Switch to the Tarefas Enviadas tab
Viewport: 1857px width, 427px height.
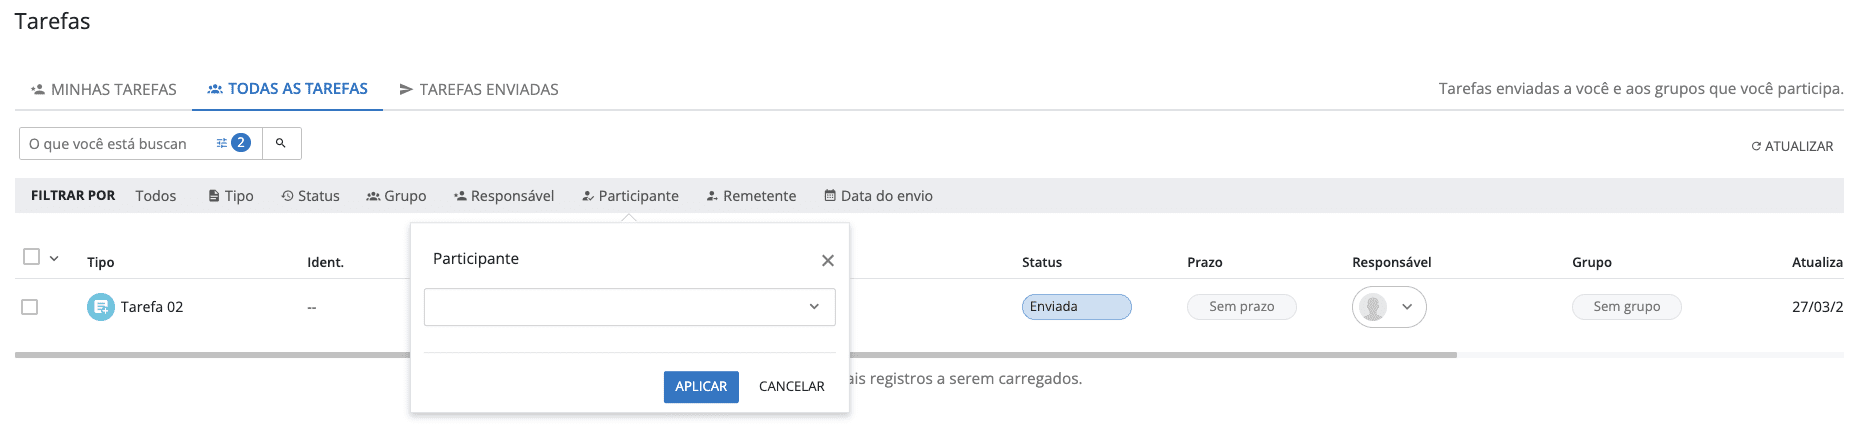point(478,89)
